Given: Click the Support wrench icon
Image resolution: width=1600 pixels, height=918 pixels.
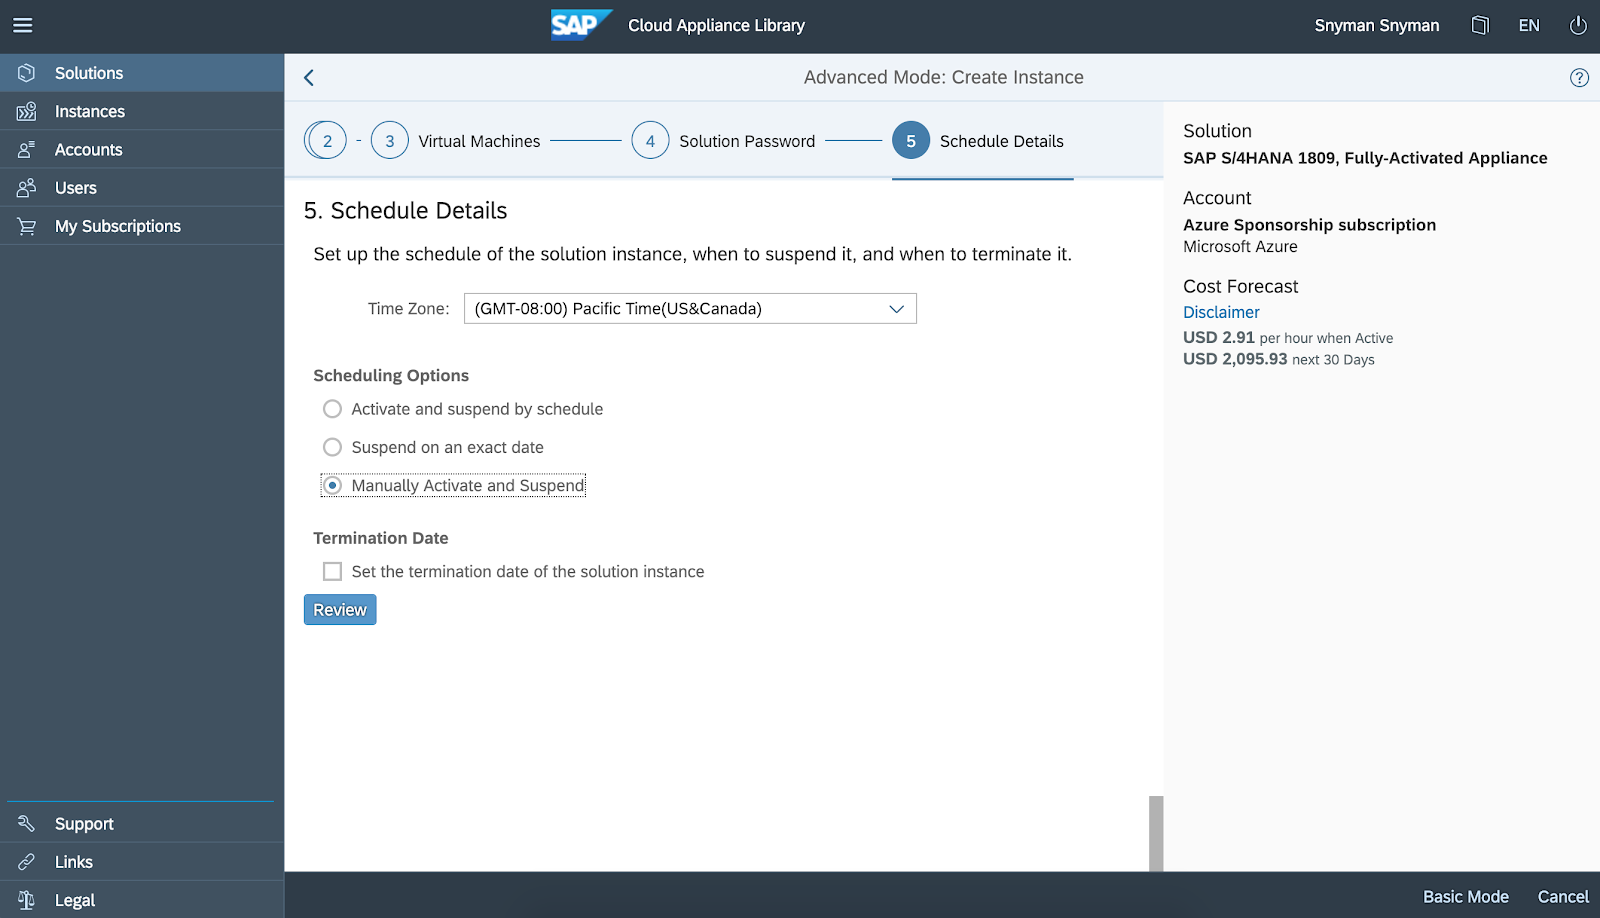Looking at the screenshot, I should click(27, 824).
